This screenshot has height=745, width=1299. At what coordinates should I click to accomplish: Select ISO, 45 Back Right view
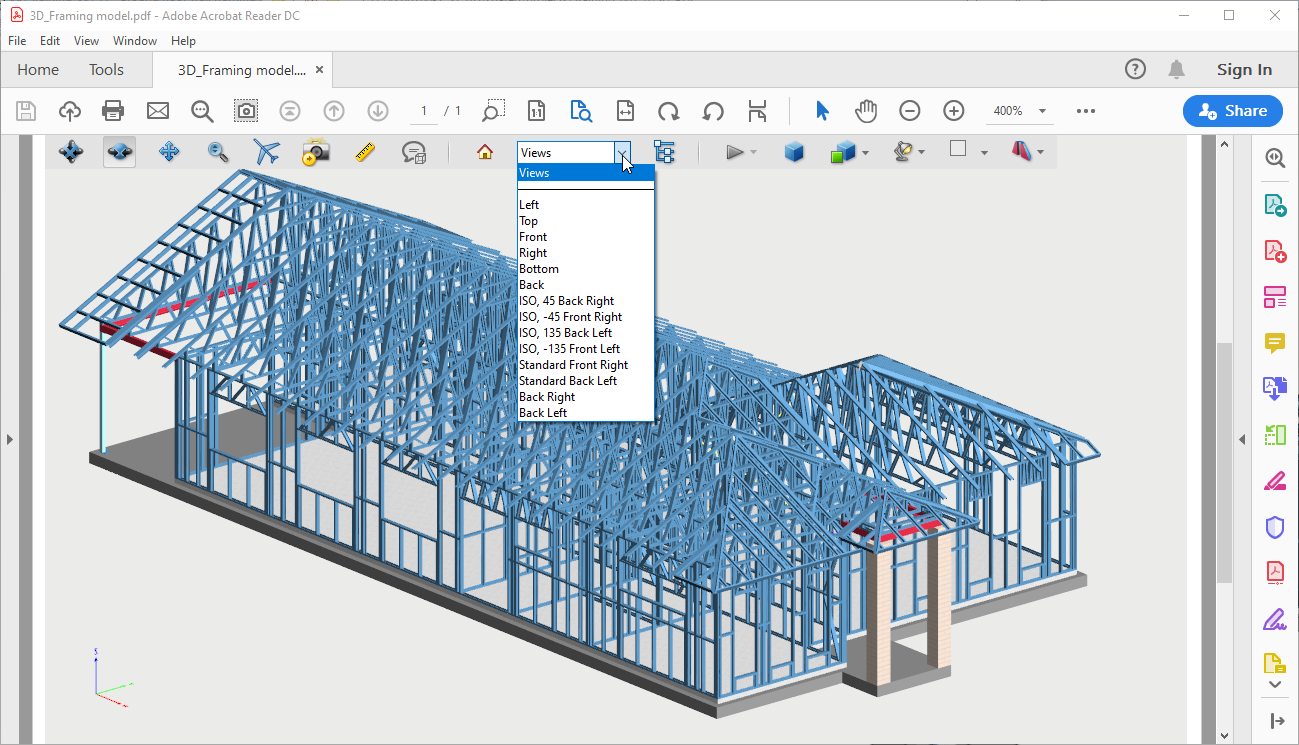(566, 301)
